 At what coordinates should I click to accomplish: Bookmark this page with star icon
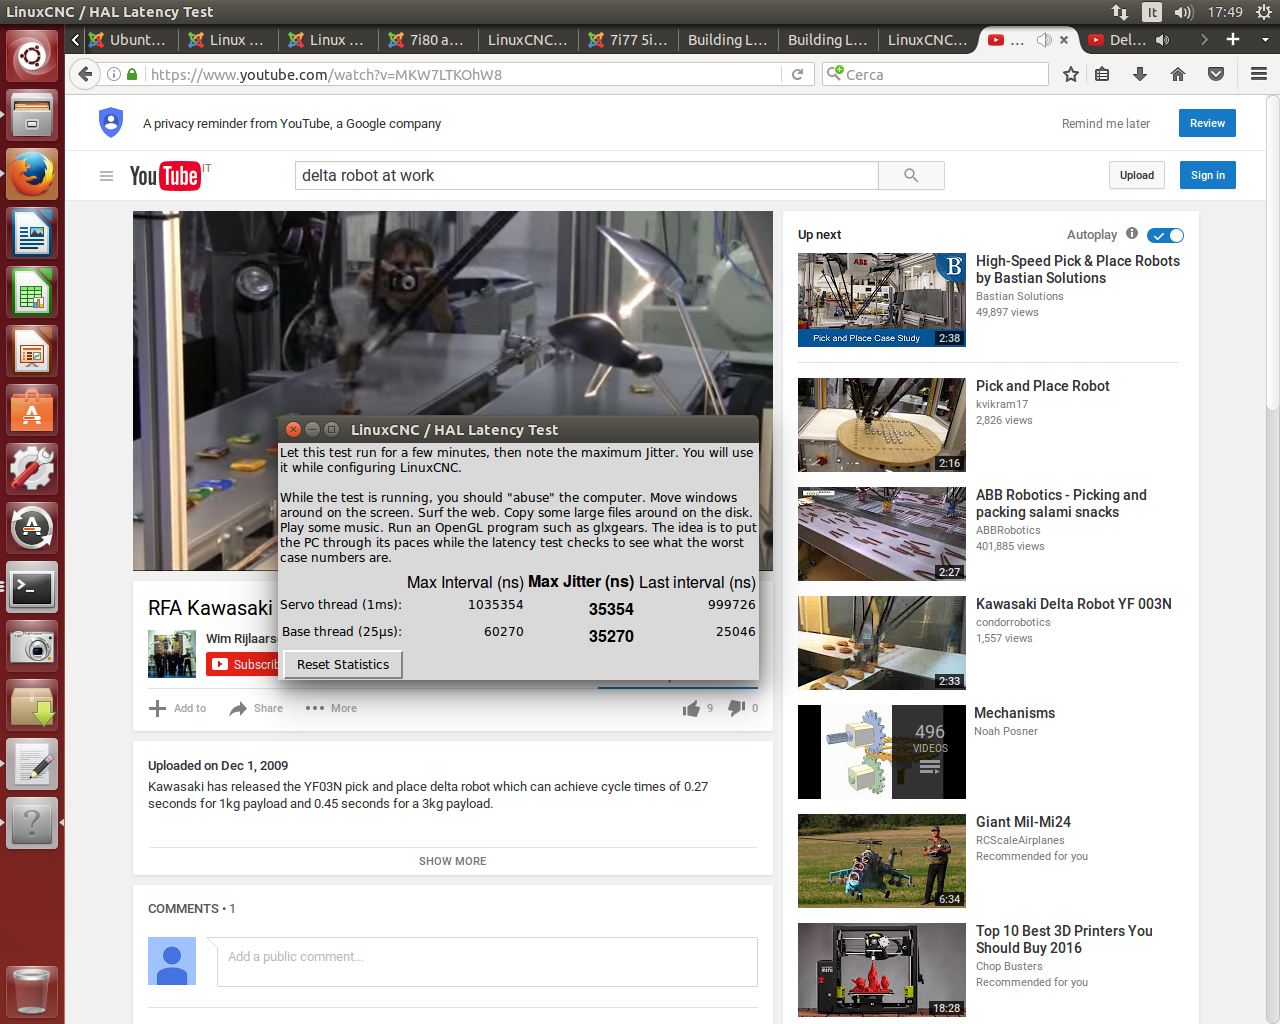coord(1071,74)
